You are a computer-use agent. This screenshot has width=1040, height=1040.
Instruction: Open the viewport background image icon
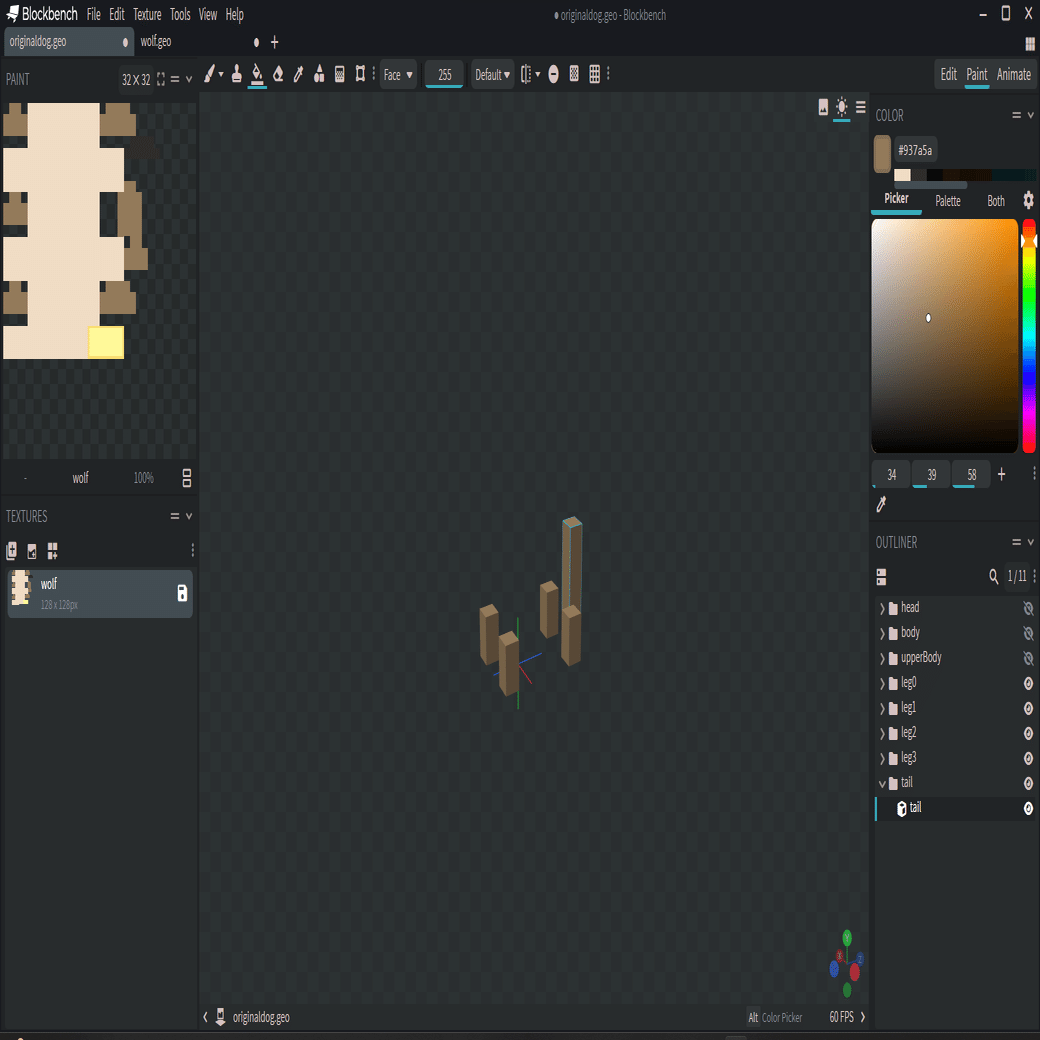pos(823,107)
